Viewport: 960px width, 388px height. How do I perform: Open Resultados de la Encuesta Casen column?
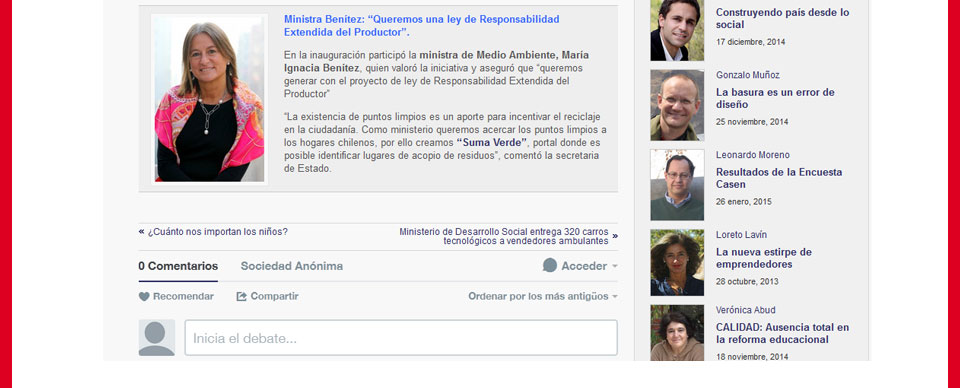click(779, 178)
